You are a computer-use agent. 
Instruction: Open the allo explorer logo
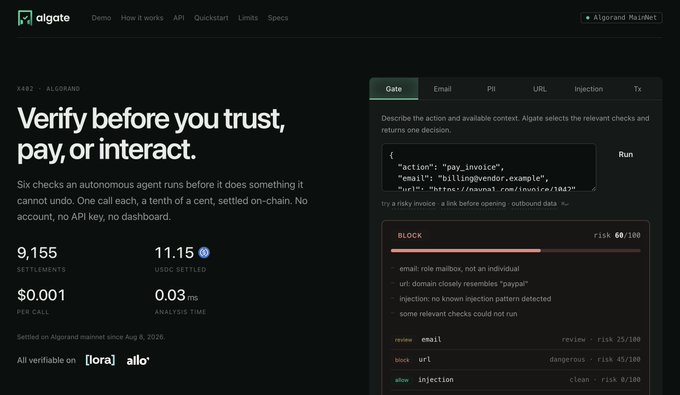pyautogui.click(x=138, y=360)
